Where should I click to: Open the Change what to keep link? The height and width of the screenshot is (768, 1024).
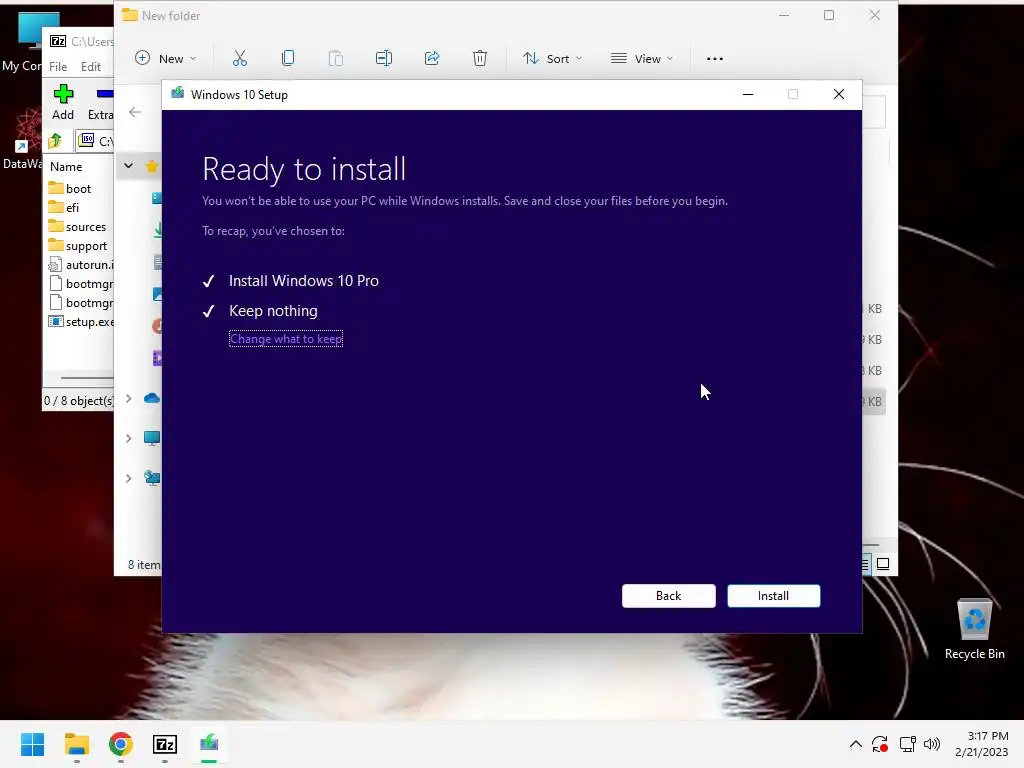[x=286, y=338]
